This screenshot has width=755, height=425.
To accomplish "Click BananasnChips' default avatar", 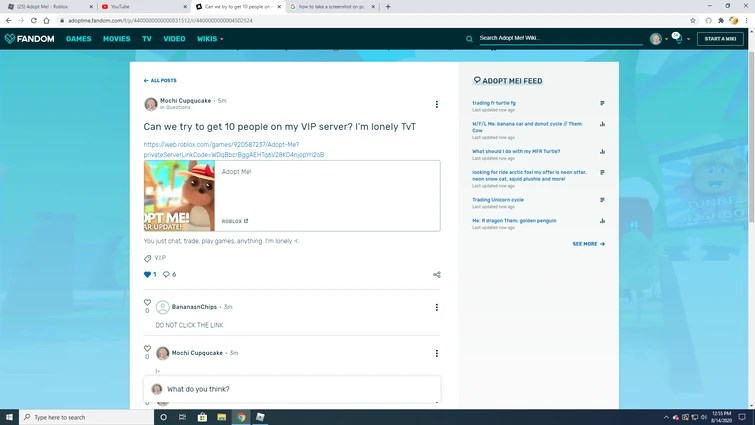I will 163,307.
